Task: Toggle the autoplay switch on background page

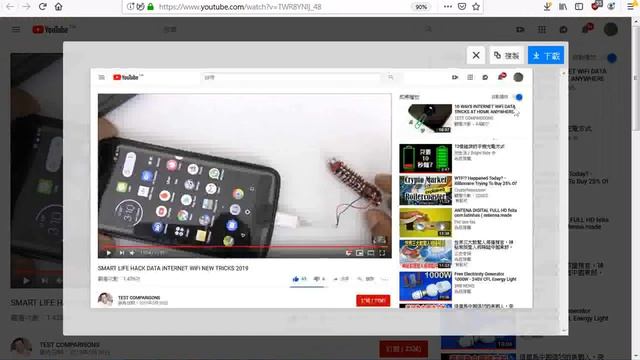Action: [x=611, y=58]
